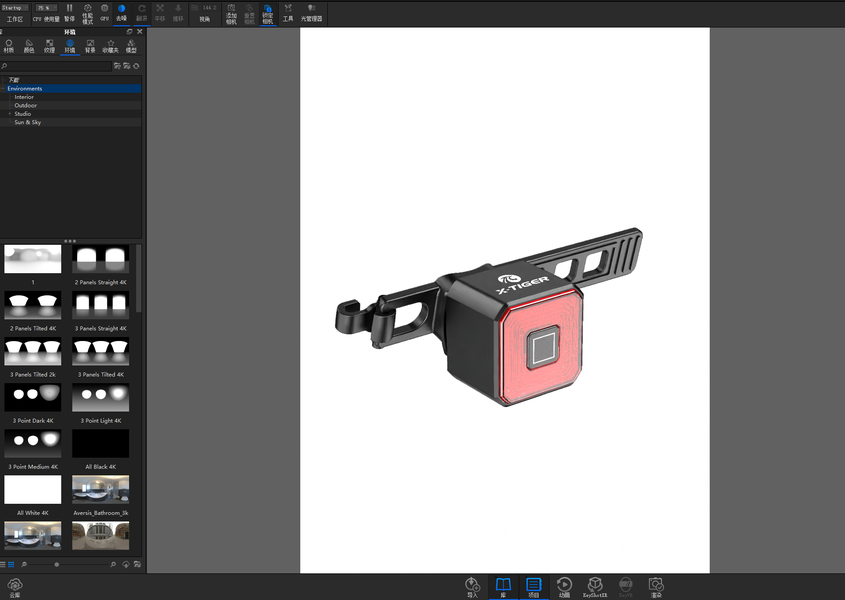Select the Sun & Sky folder

click(x=27, y=122)
